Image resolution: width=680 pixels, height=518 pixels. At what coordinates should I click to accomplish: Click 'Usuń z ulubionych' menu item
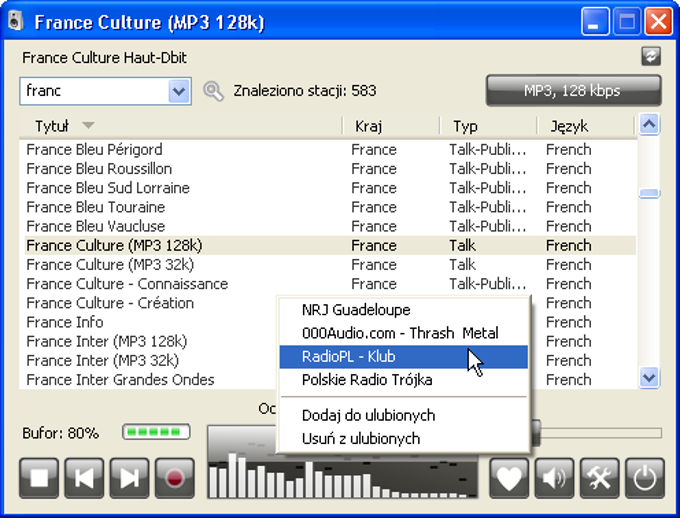(x=404, y=439)
